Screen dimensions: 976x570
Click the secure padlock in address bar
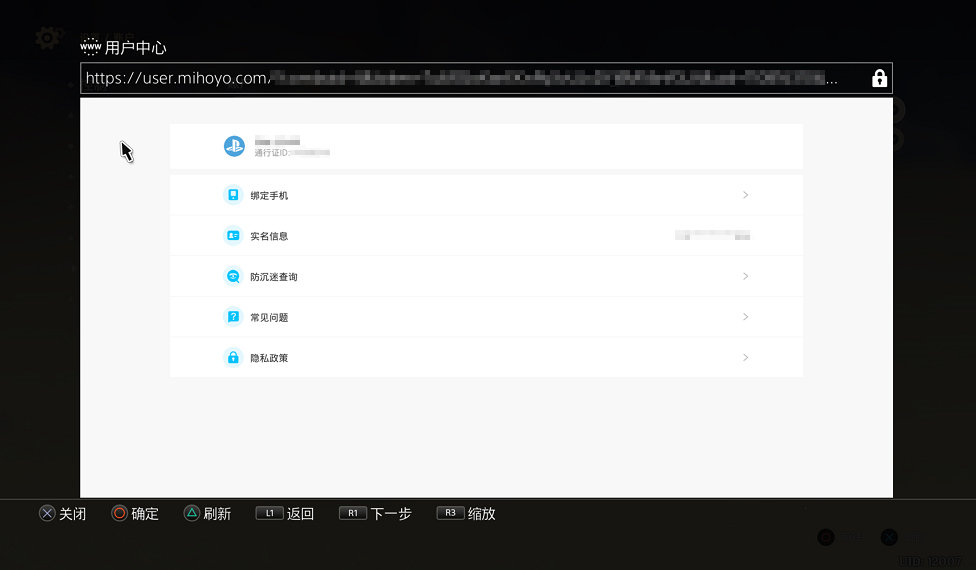click(879, 78)
